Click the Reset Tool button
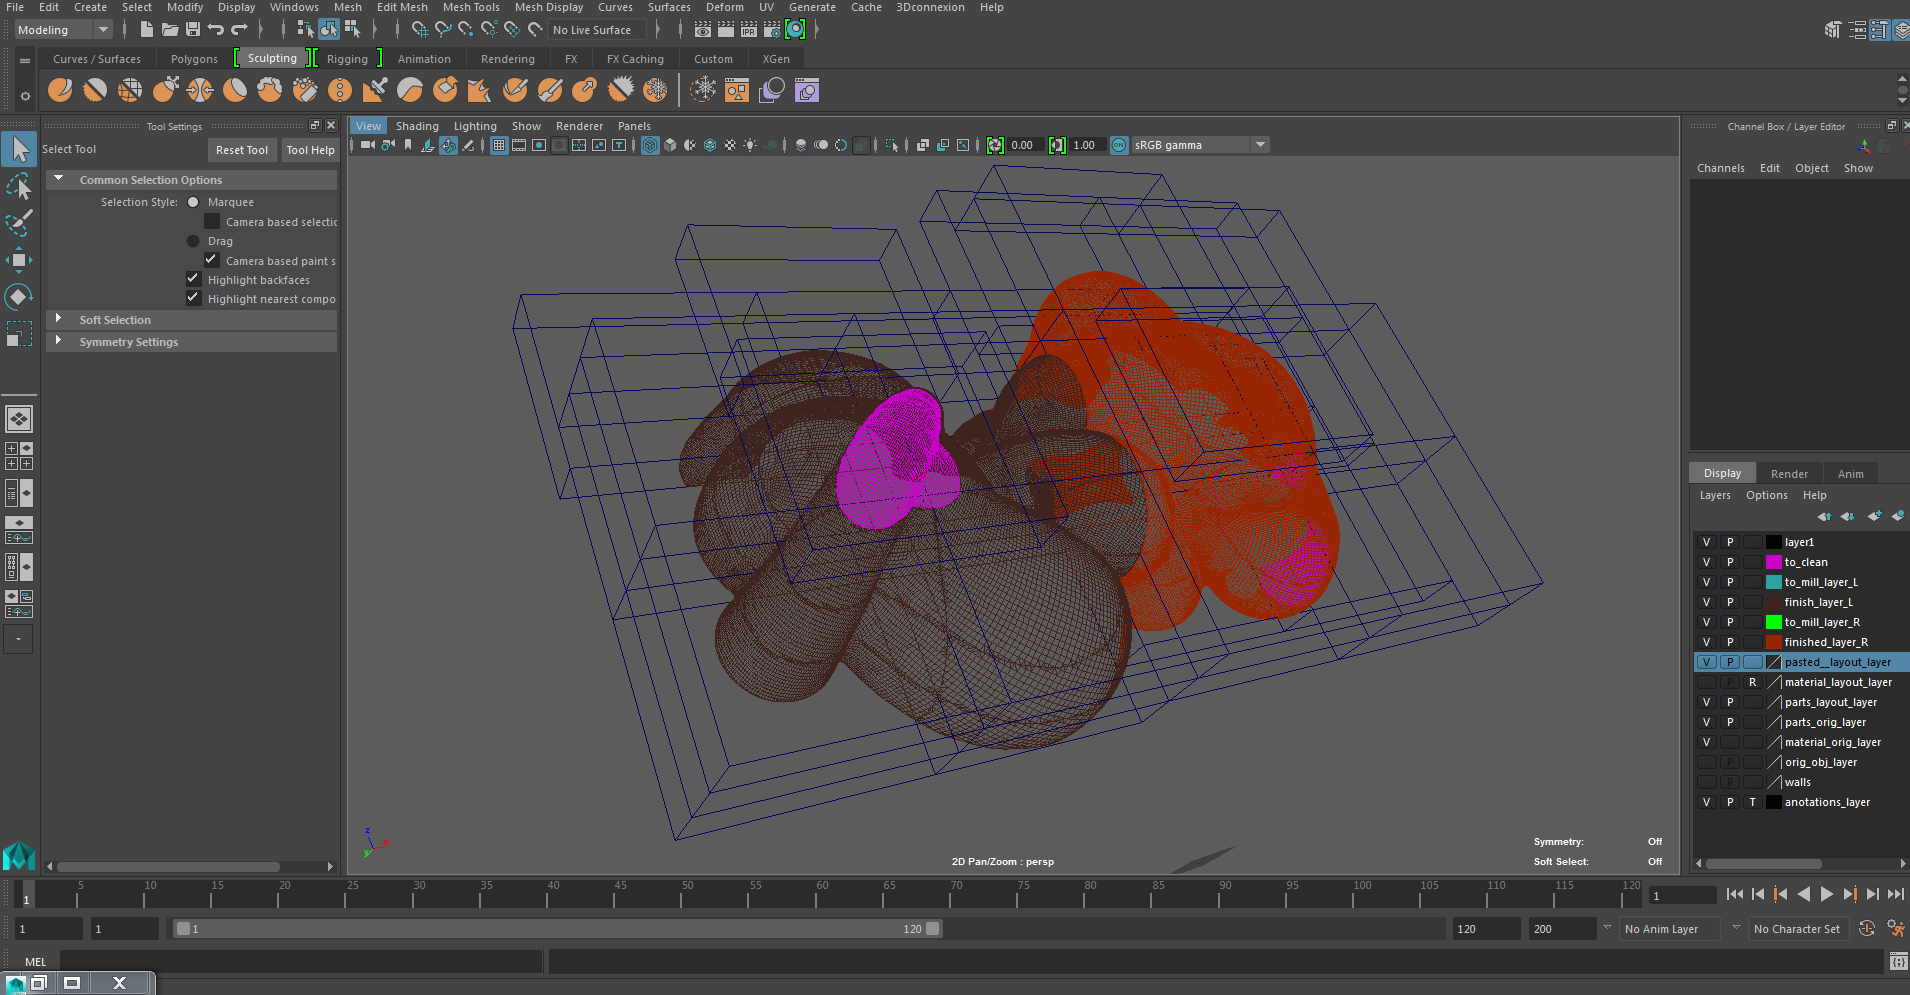This screenshot has height=995, width=1910. [x=242, y=150]
